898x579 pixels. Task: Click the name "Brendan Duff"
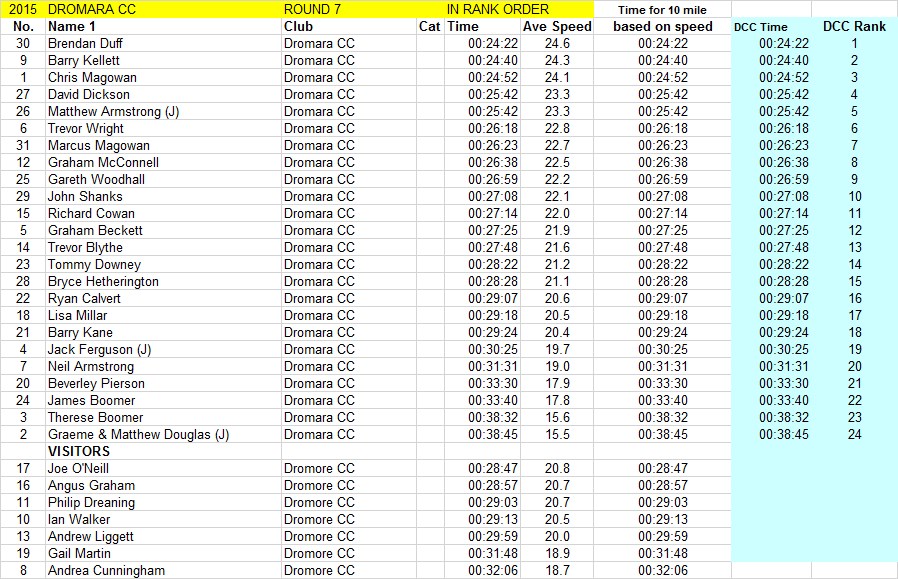click(x=85, y=44)
